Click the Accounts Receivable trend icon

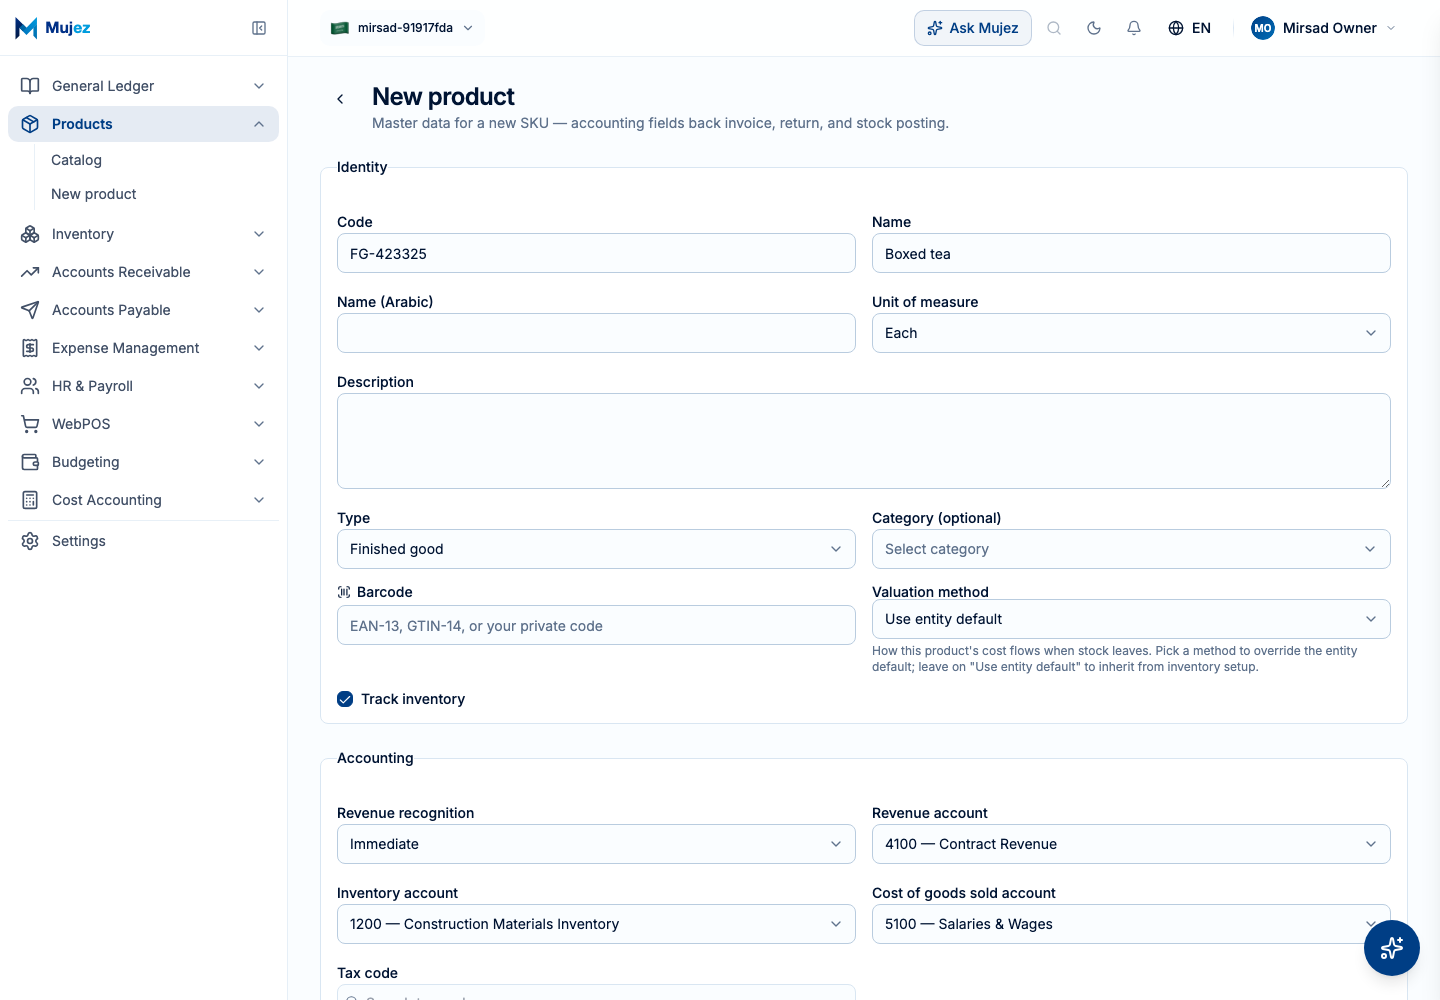30,272
